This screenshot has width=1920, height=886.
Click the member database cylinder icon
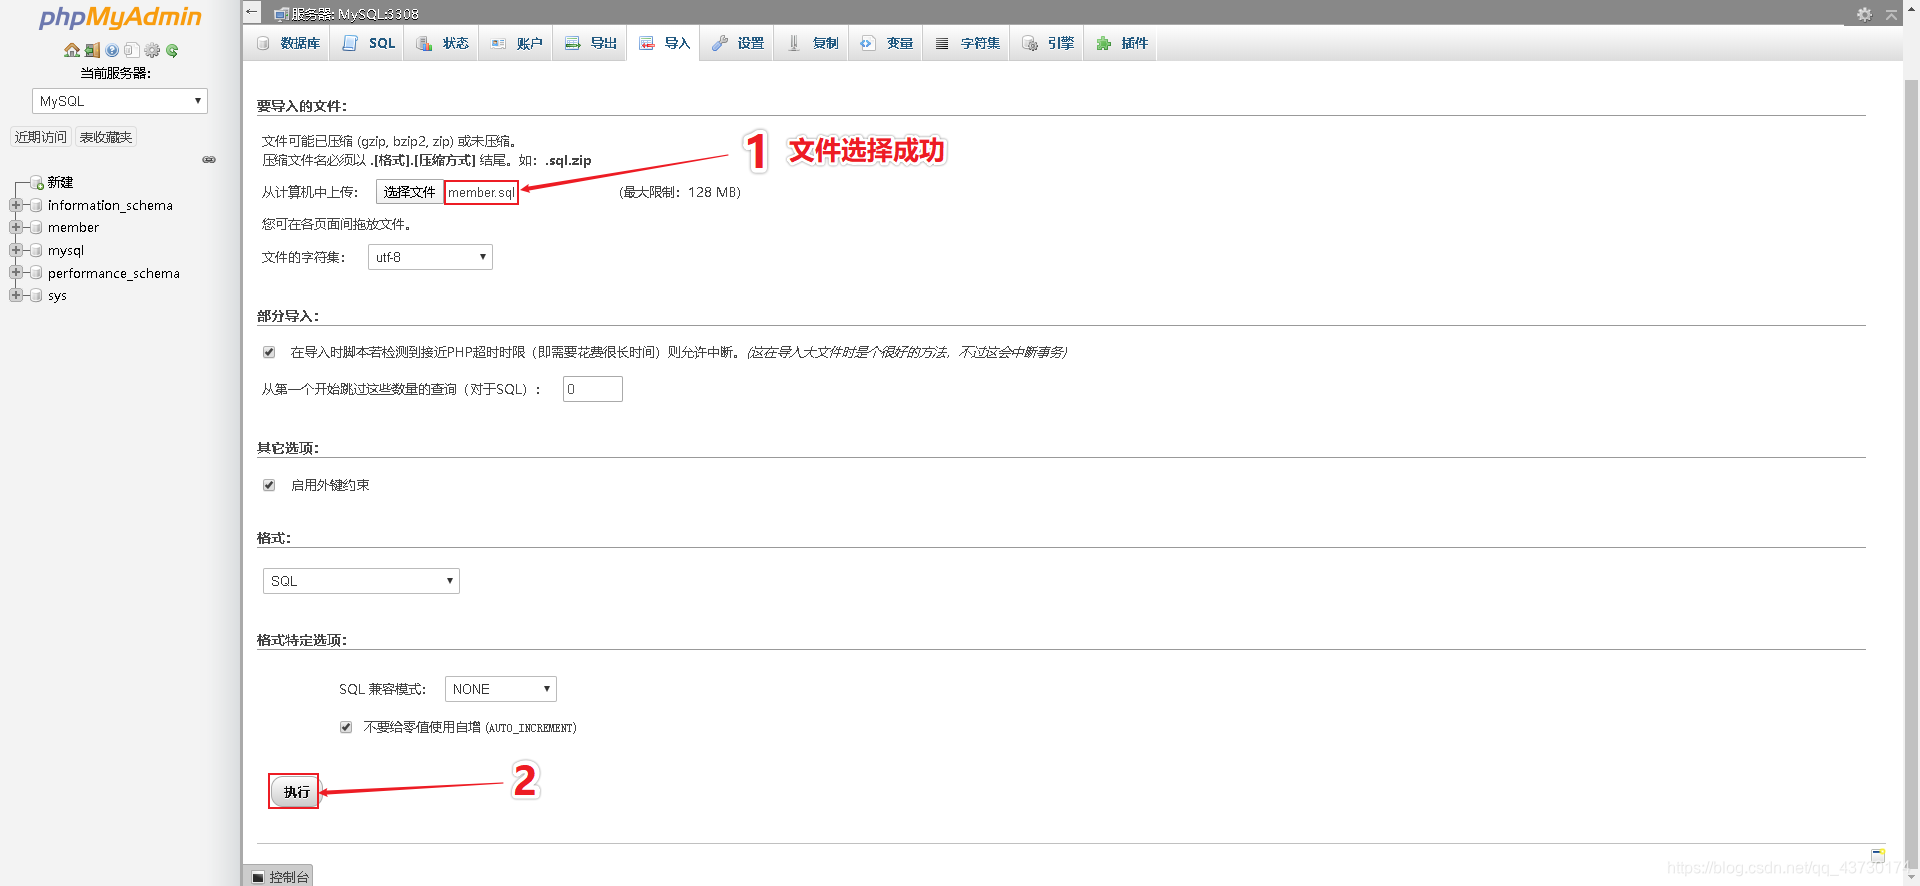click(x=36, y=228)
